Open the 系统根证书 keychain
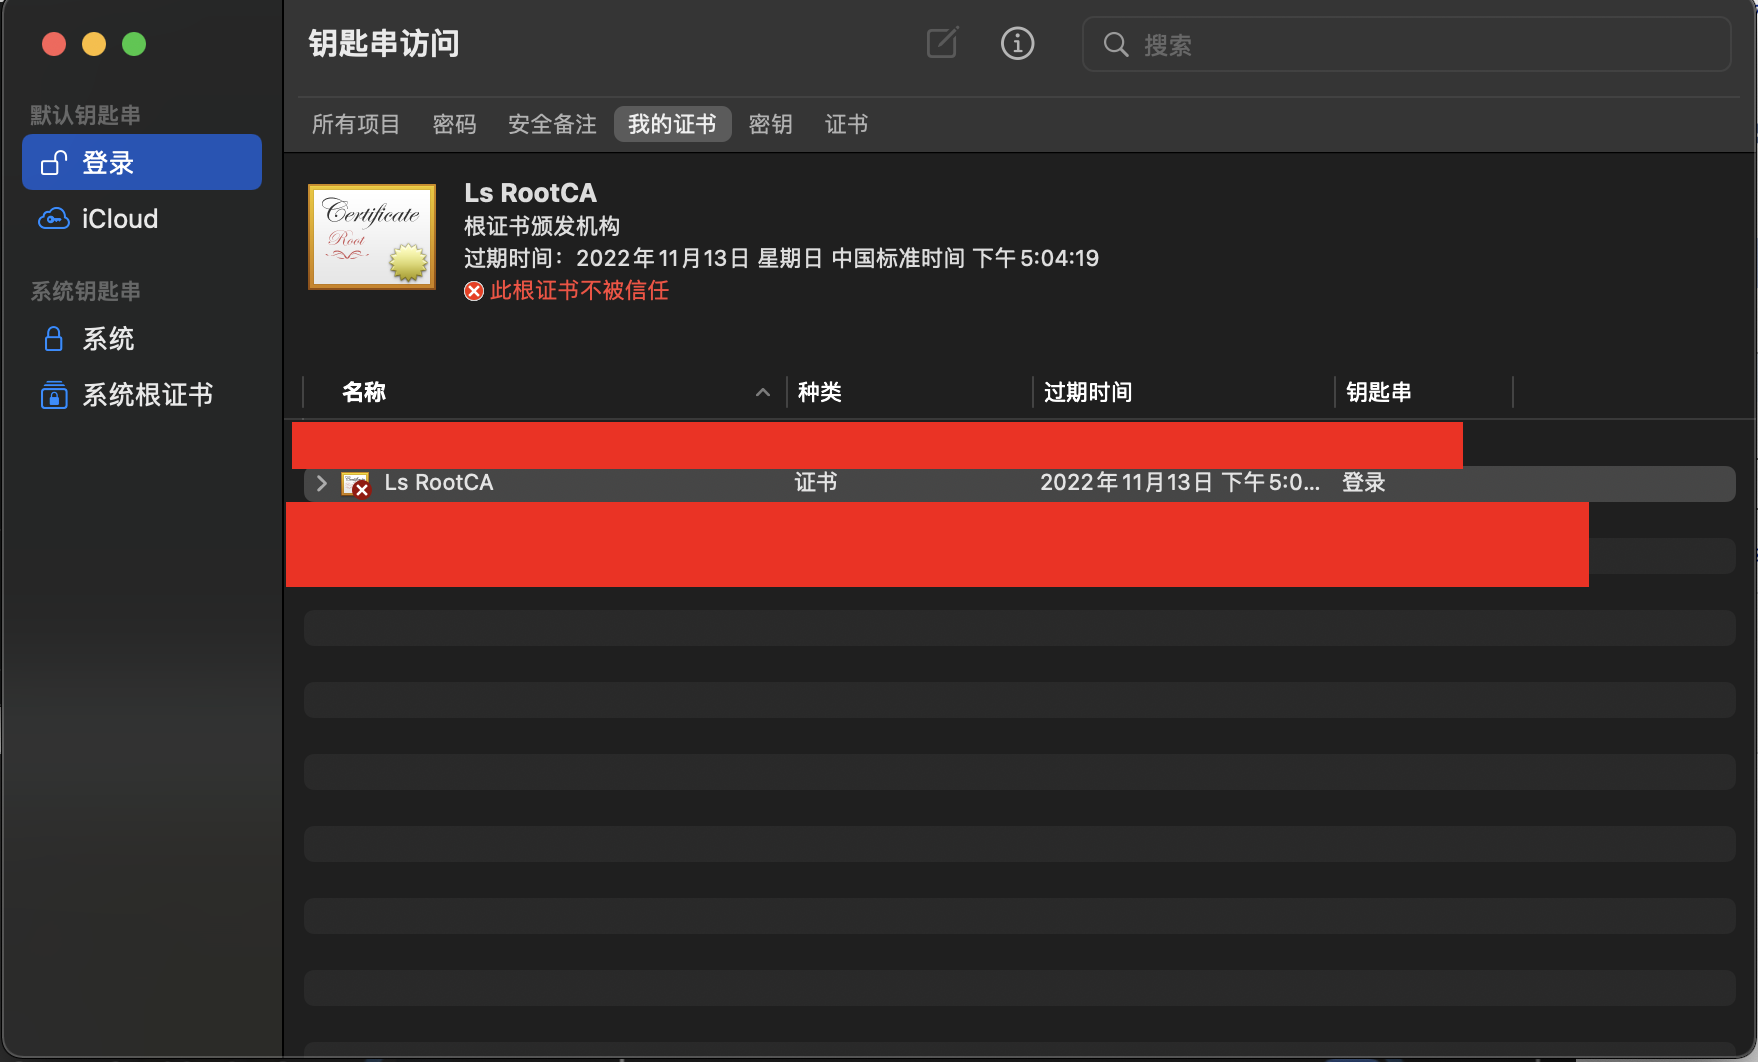This screenshot has width=1758, height=1062. coord(142,395)
